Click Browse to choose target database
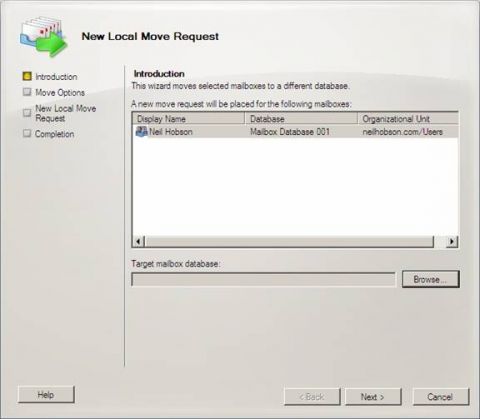Screen dimensions: 480x419 coord(430,279)
